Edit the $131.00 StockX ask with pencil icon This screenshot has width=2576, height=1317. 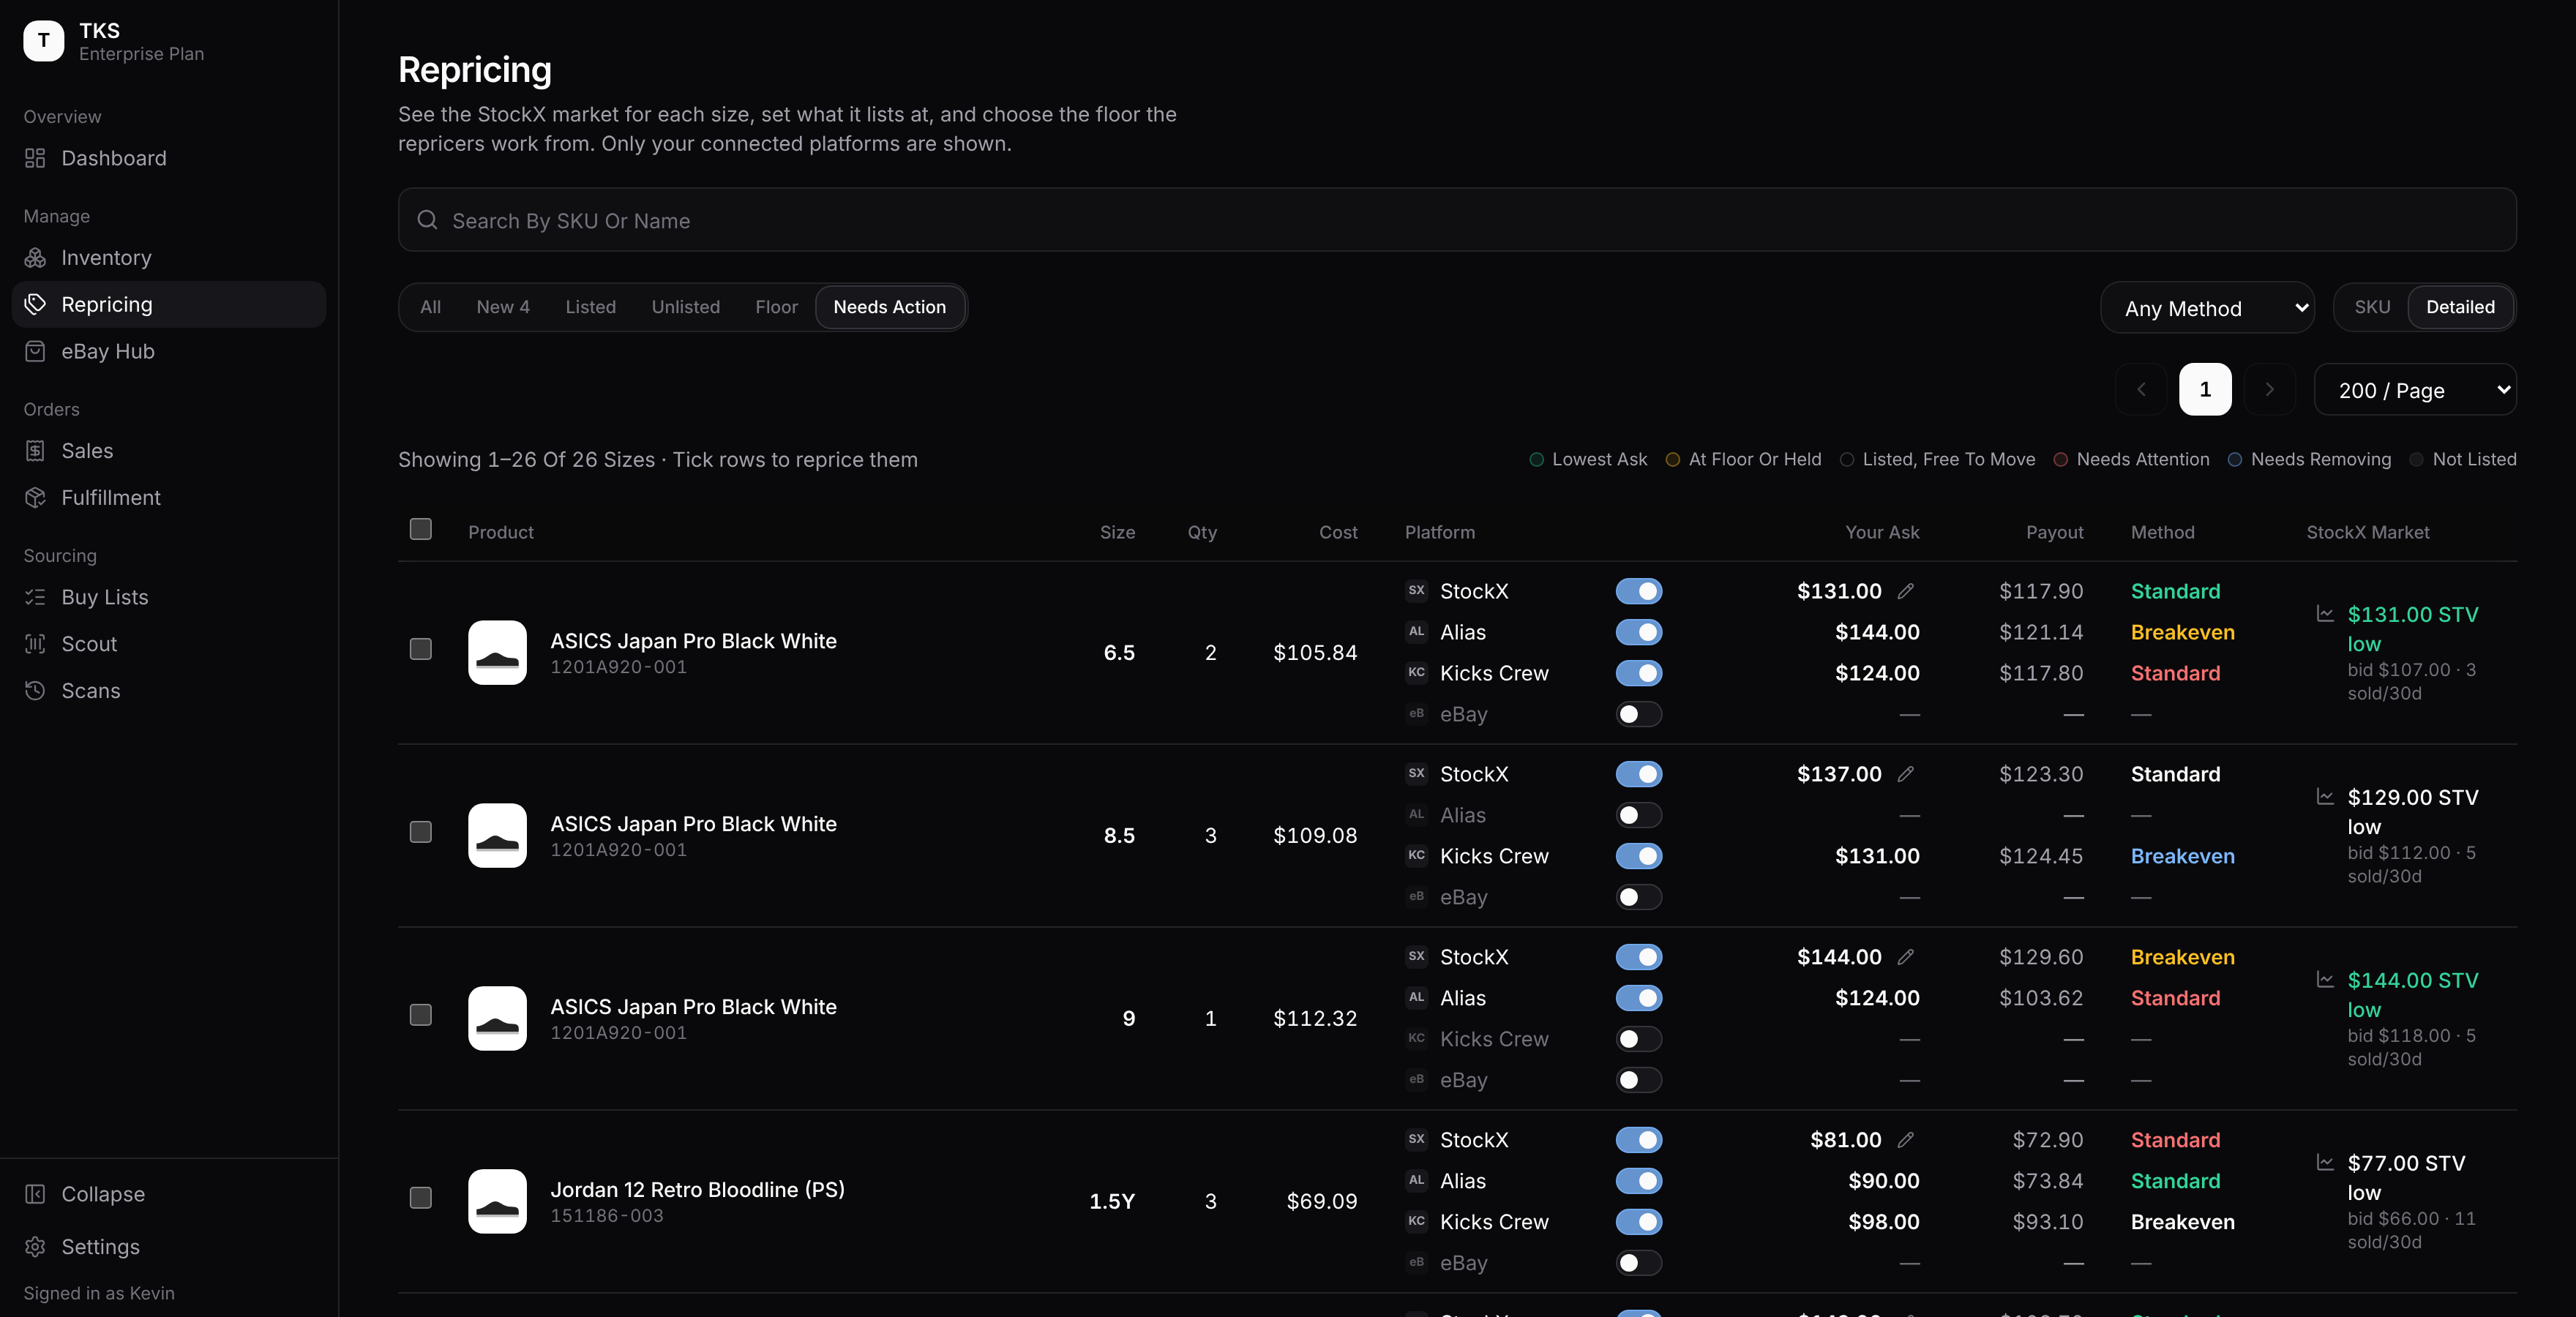pyautogui.click(x=1906, y=591)
